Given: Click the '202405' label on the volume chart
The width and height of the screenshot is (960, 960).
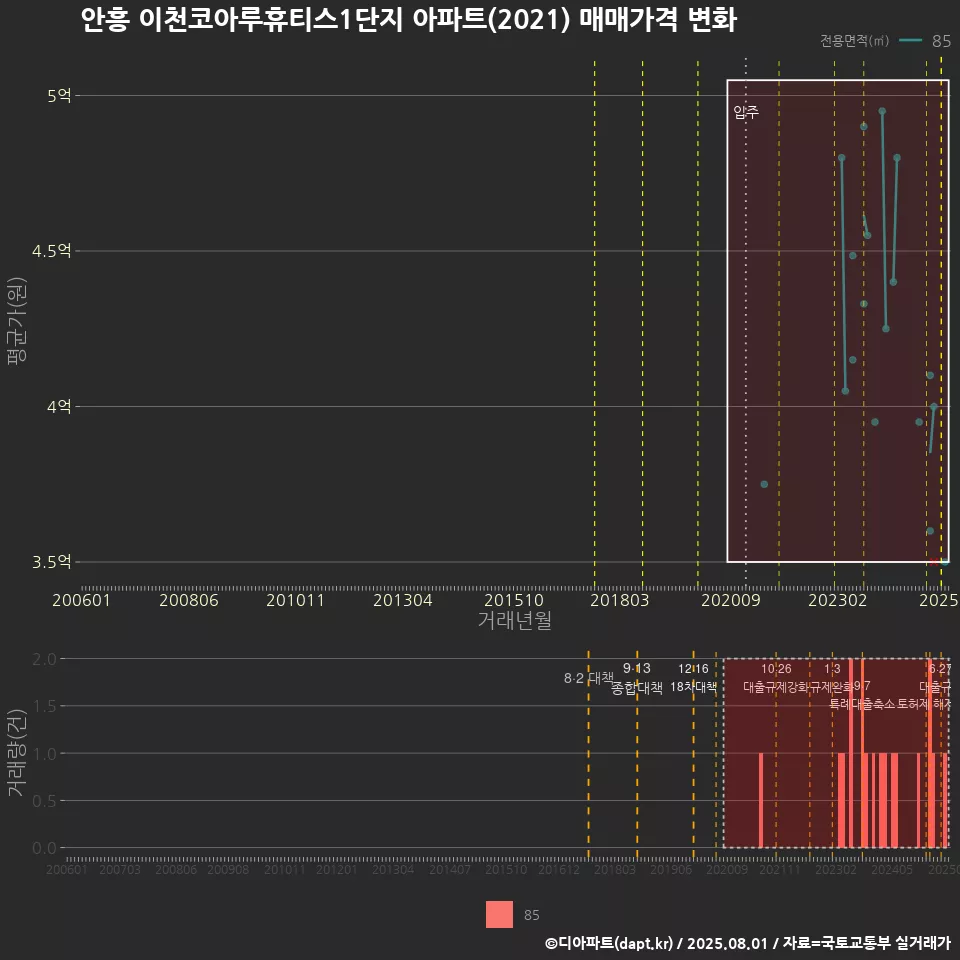Looking at the screenshot, I should coord(892,869).
